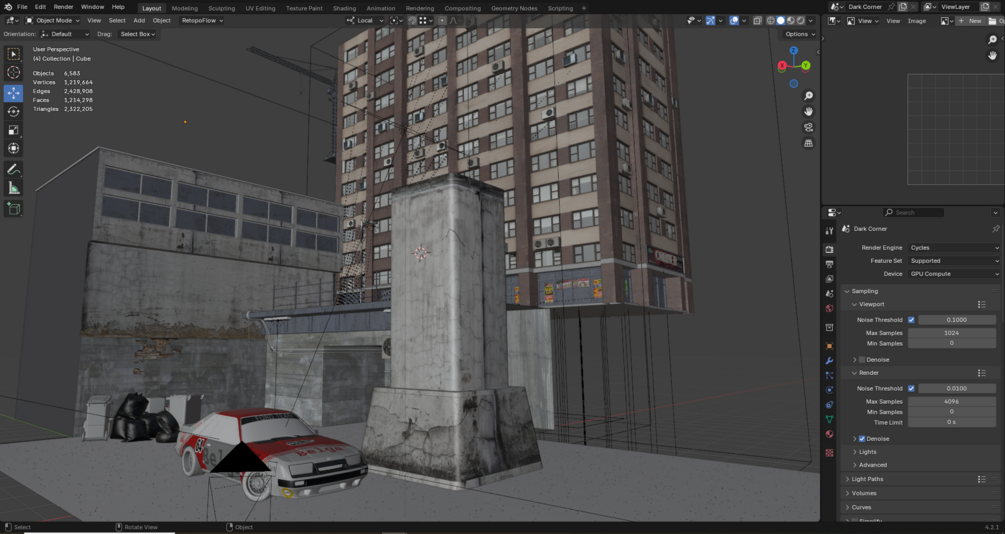Disable the Render Denoise checkbox
Viewport: 1005px width, 534px height.
(862, 439)
